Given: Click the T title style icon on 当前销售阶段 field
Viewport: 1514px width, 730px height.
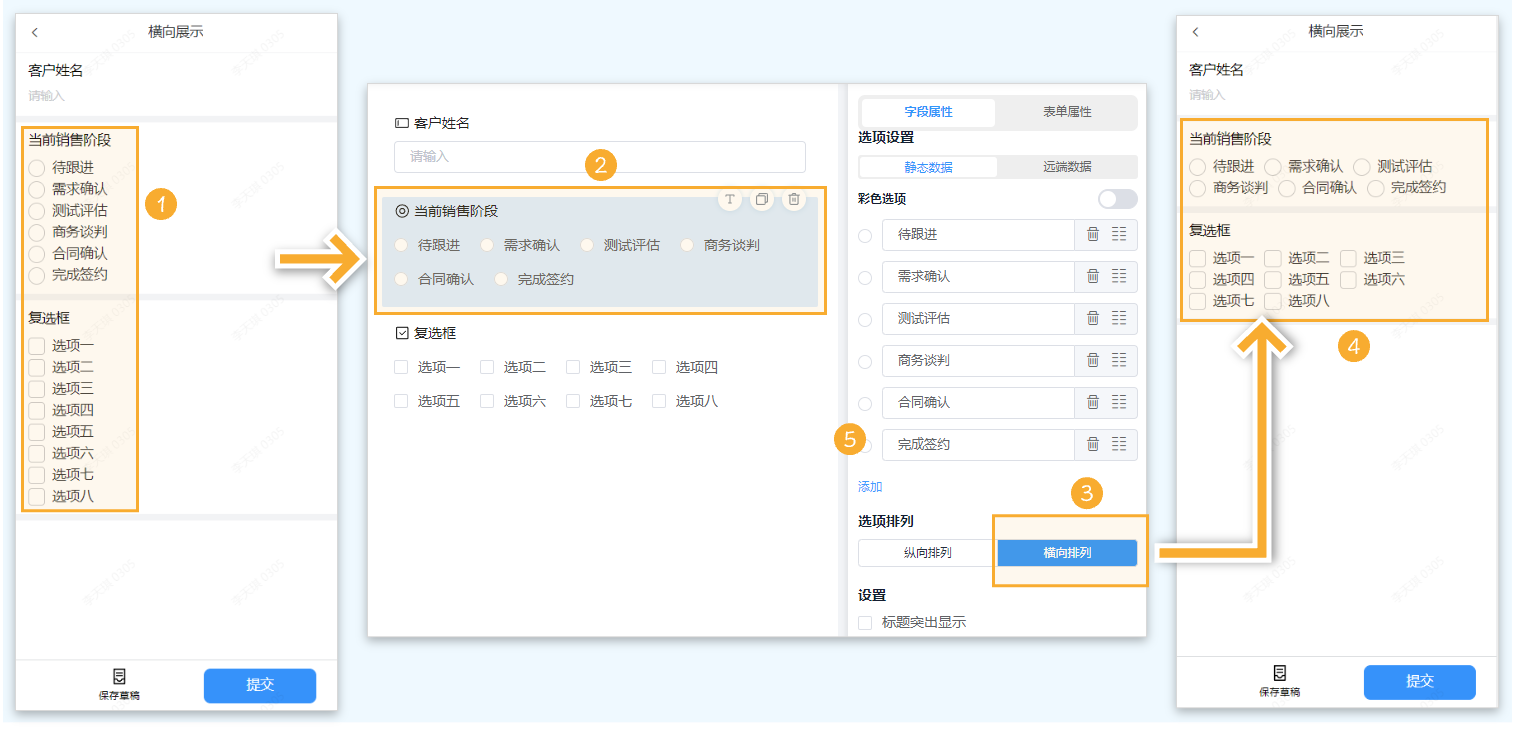Looking at the screenshot, I should [x=730, y=200].
